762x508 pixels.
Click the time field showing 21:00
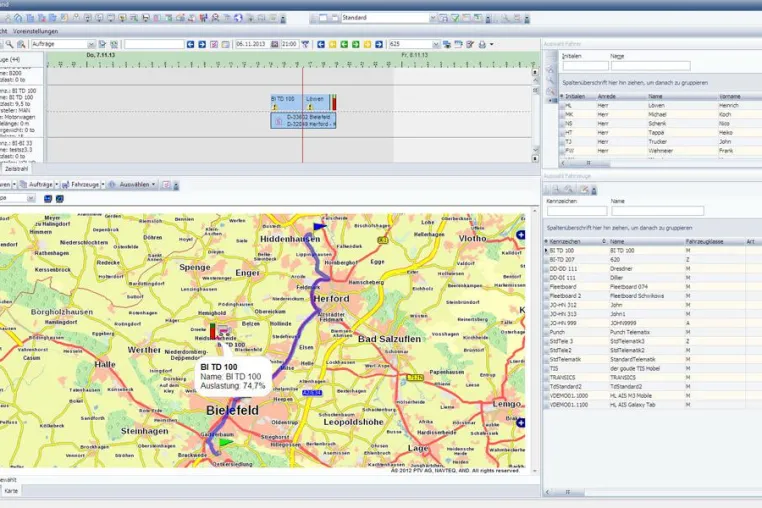coord(290,44)
